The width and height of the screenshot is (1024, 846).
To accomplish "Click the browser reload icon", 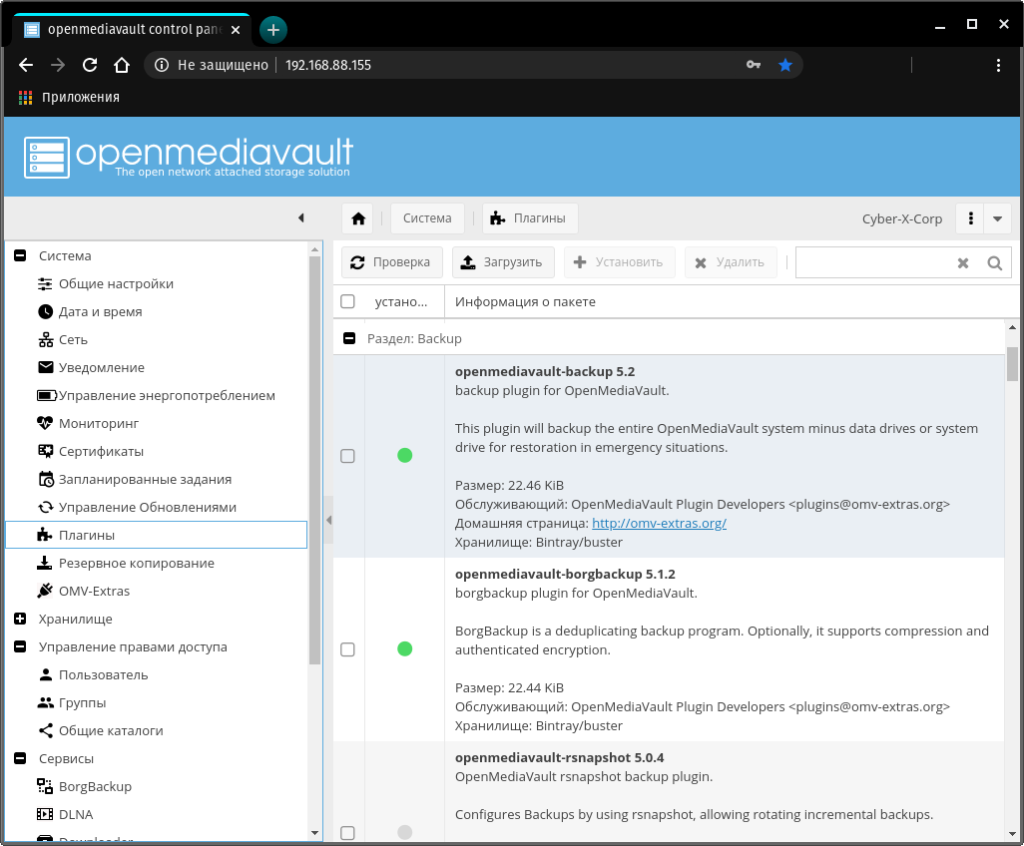I will point(90,65).
